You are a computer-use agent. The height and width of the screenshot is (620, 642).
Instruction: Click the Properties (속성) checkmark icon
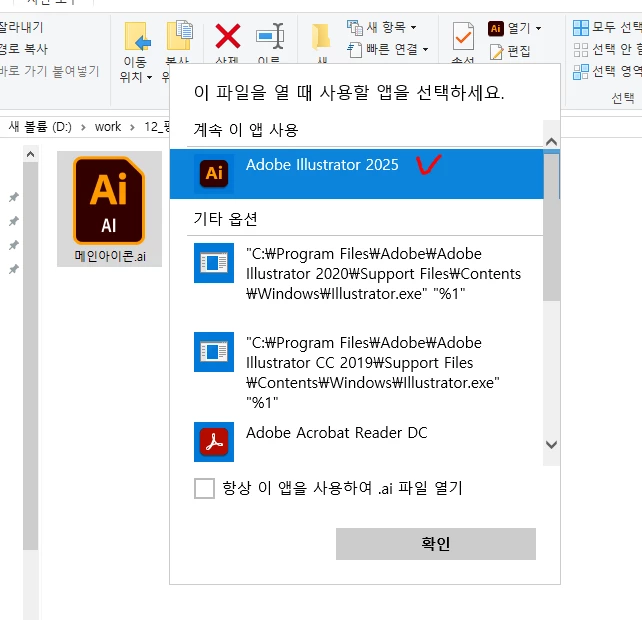coord(463,37)
